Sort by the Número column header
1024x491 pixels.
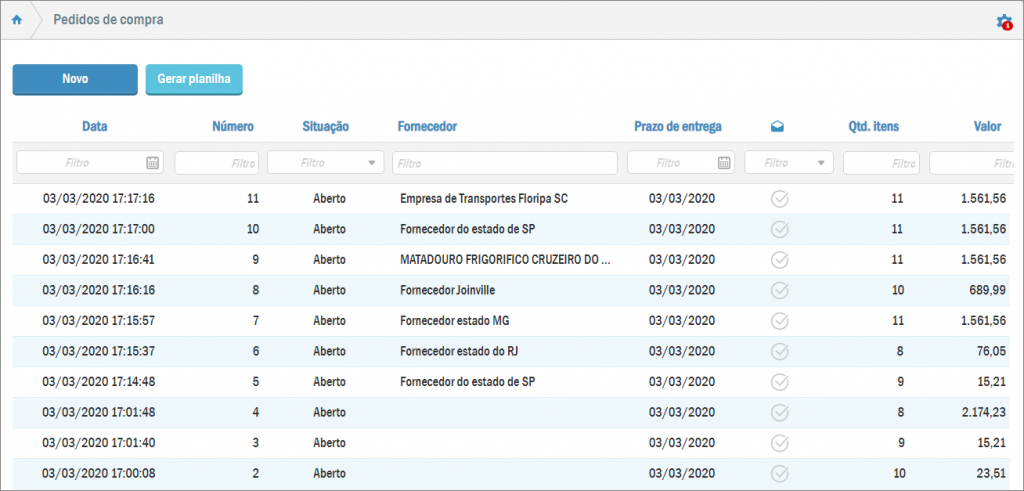click(x=233, y=127)
